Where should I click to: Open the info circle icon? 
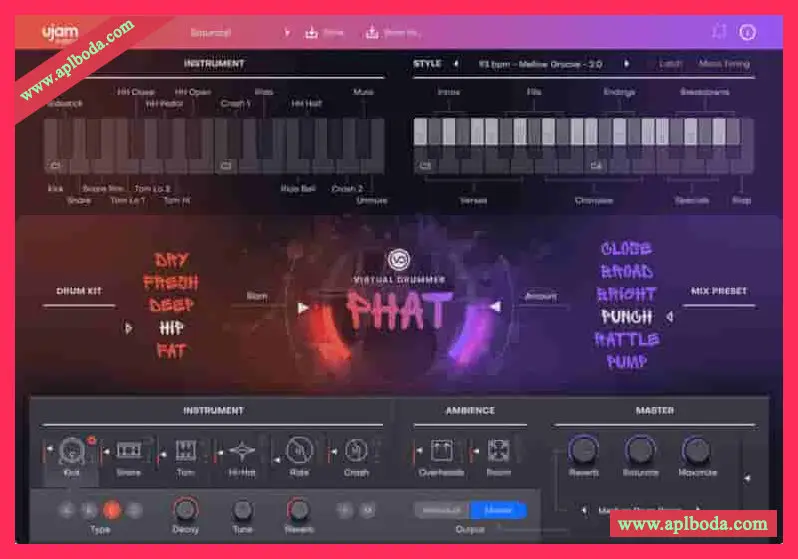(747, 33)
